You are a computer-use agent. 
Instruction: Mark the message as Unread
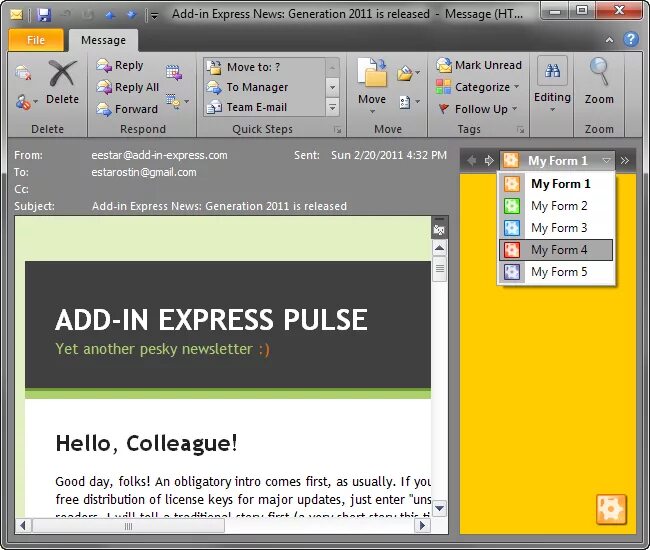(479, 65)
